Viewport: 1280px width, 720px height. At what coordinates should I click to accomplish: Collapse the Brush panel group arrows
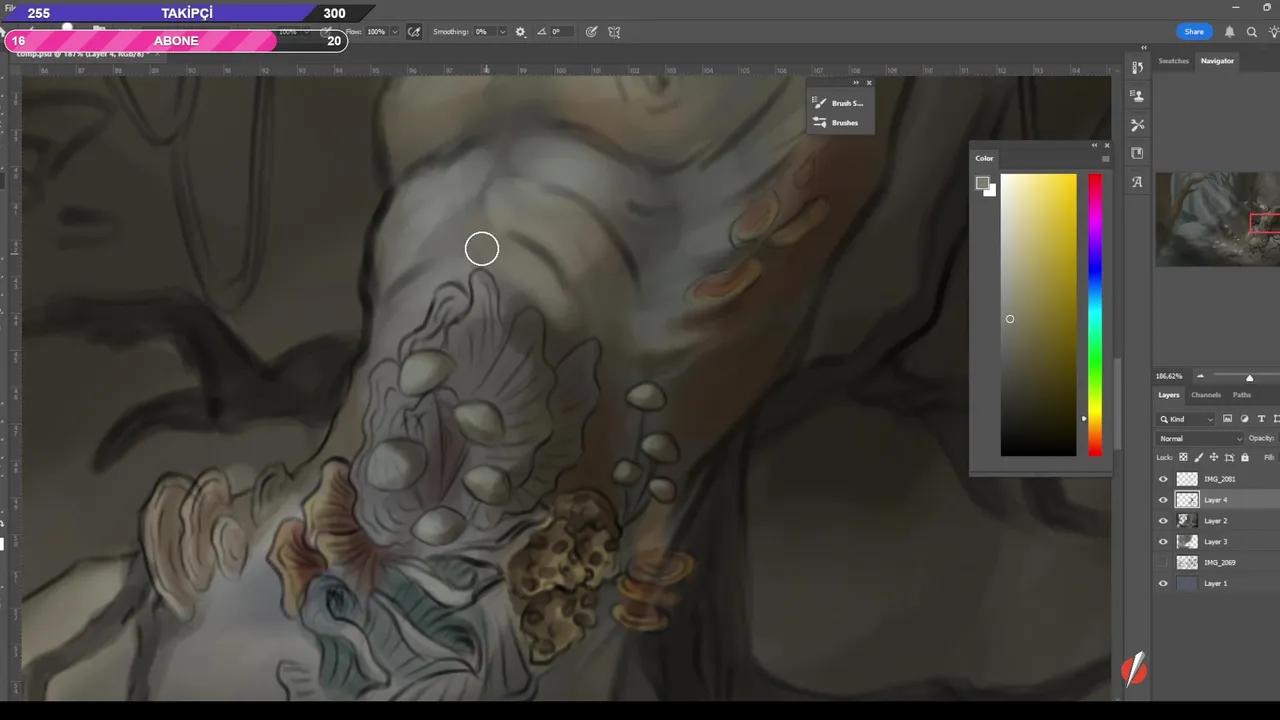[856, 83]
